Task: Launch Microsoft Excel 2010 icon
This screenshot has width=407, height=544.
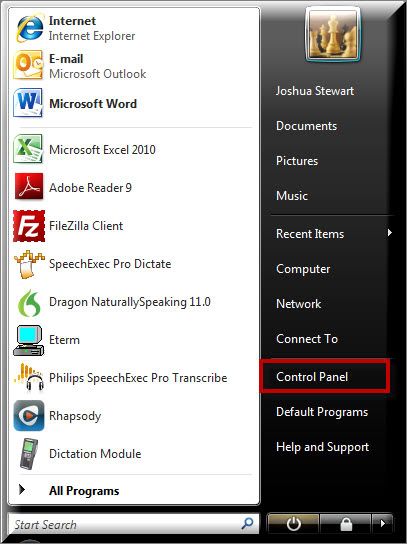Action: click(x=28, y=149)
